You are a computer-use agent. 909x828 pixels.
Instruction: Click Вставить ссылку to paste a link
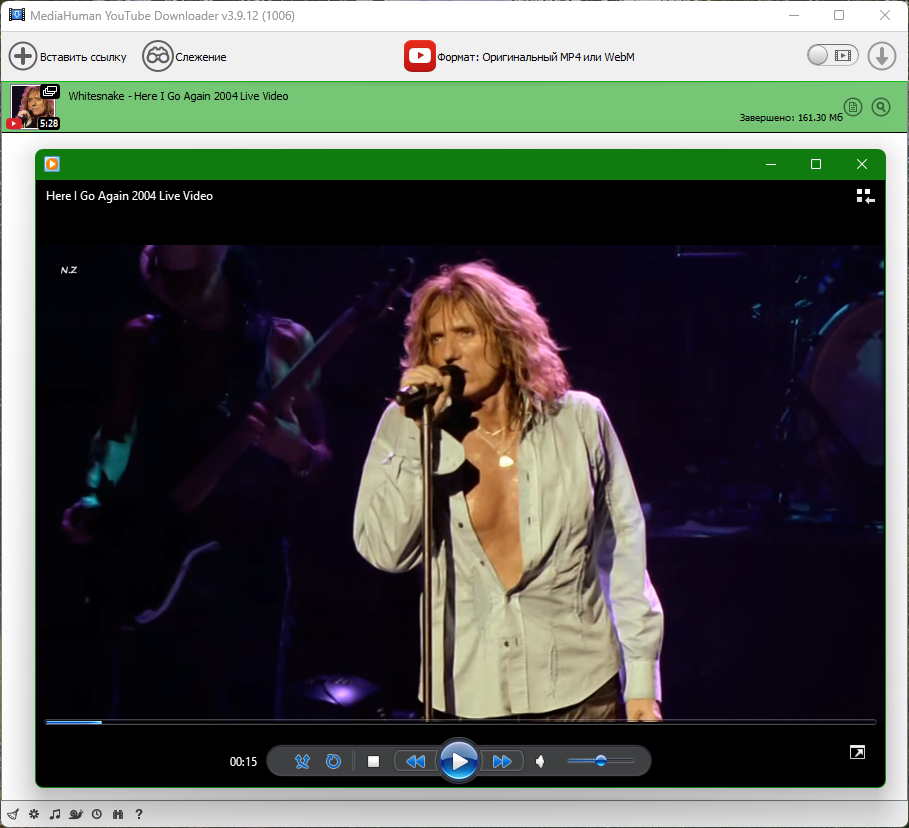click(x=68, y=56)
